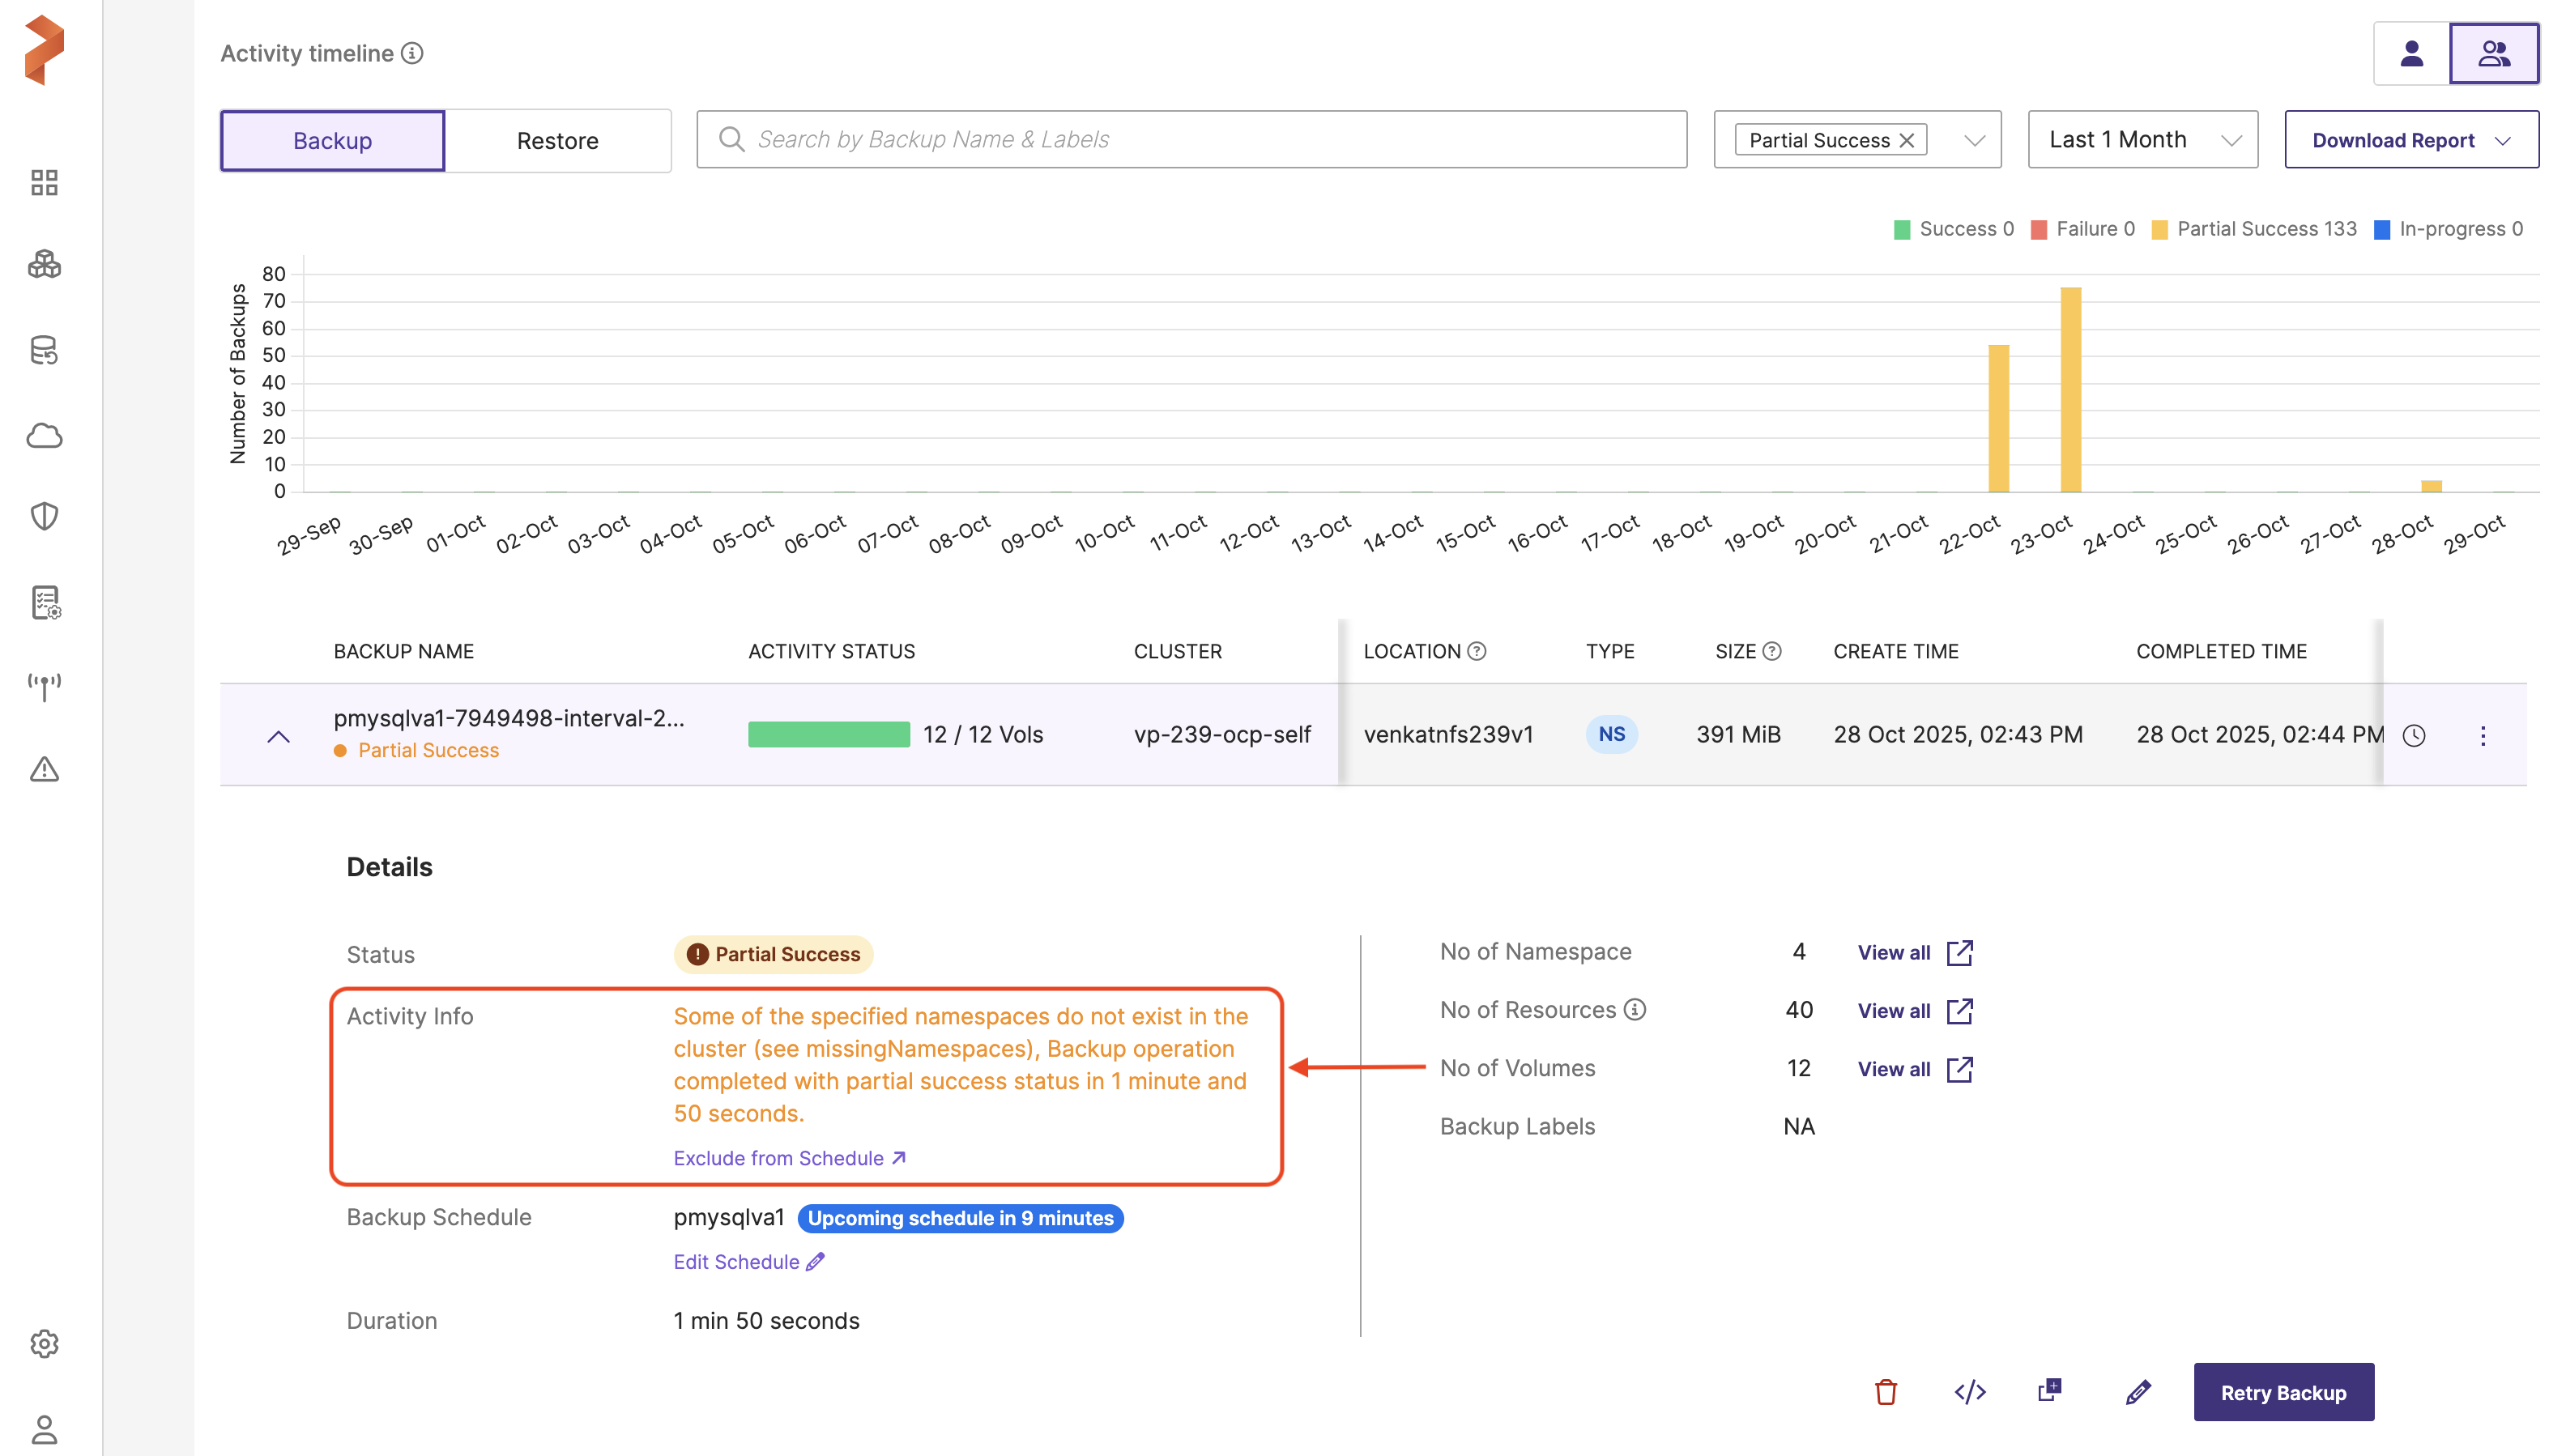Open the Alerts warning triangle icon
Image resolution: width=2566 pixels, height=1456 pixels.
(x=44, y=769)
